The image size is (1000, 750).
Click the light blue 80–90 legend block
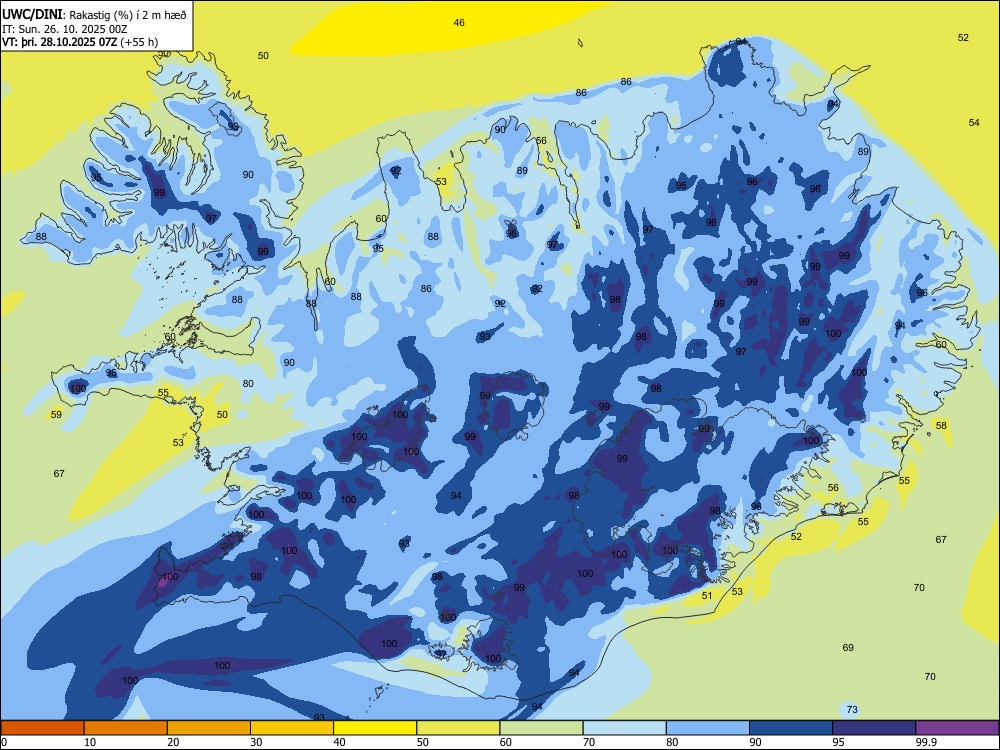tap(708, 728)
